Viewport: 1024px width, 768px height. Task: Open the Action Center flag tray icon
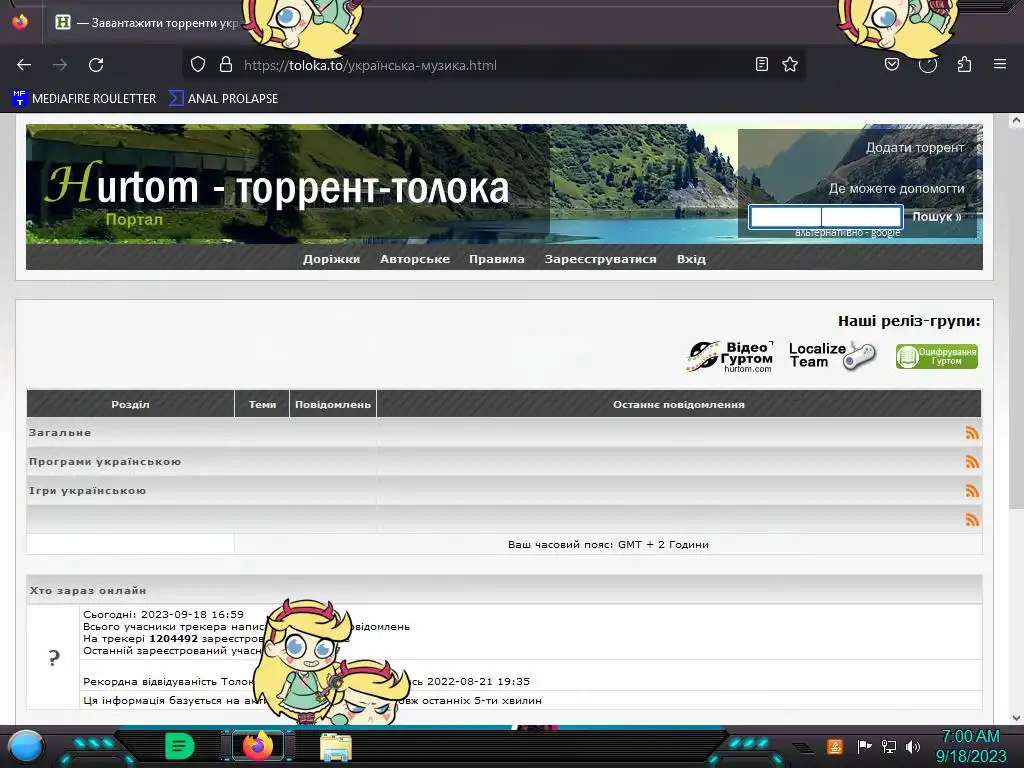coord(864,746)
